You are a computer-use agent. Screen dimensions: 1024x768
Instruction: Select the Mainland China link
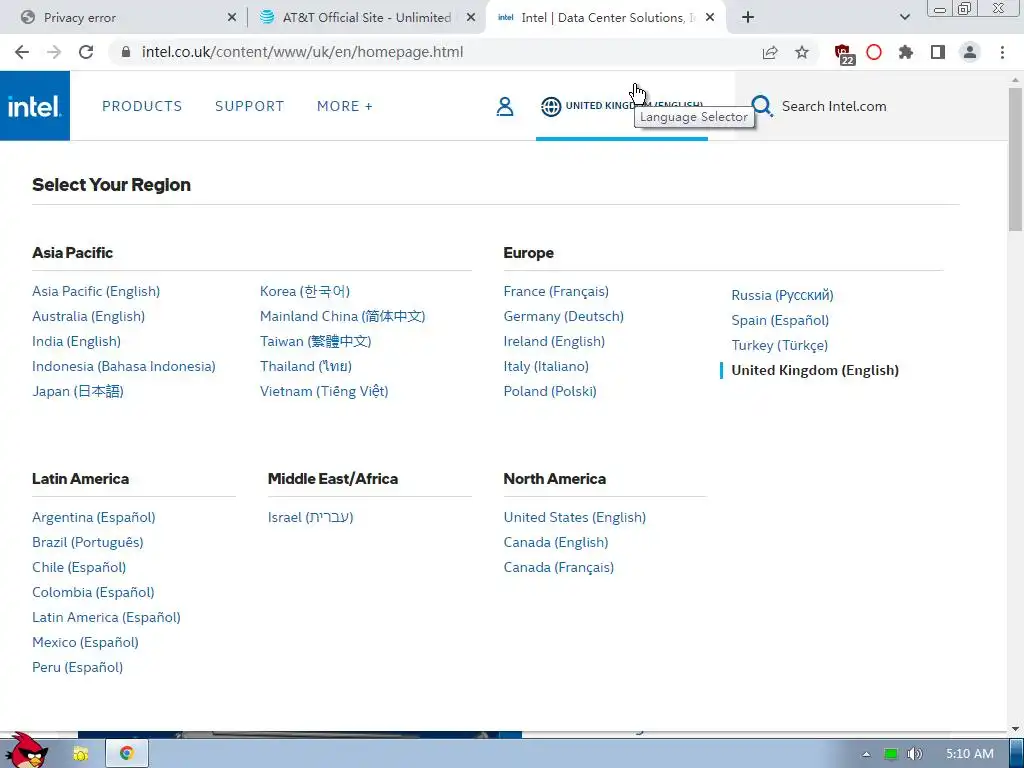point(342,316)
